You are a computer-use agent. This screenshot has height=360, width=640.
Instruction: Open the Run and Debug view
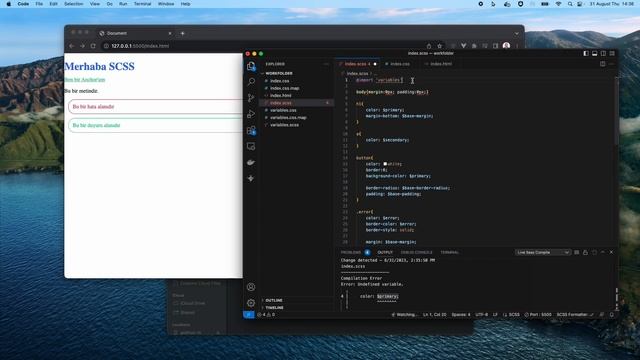coord(251,114)
